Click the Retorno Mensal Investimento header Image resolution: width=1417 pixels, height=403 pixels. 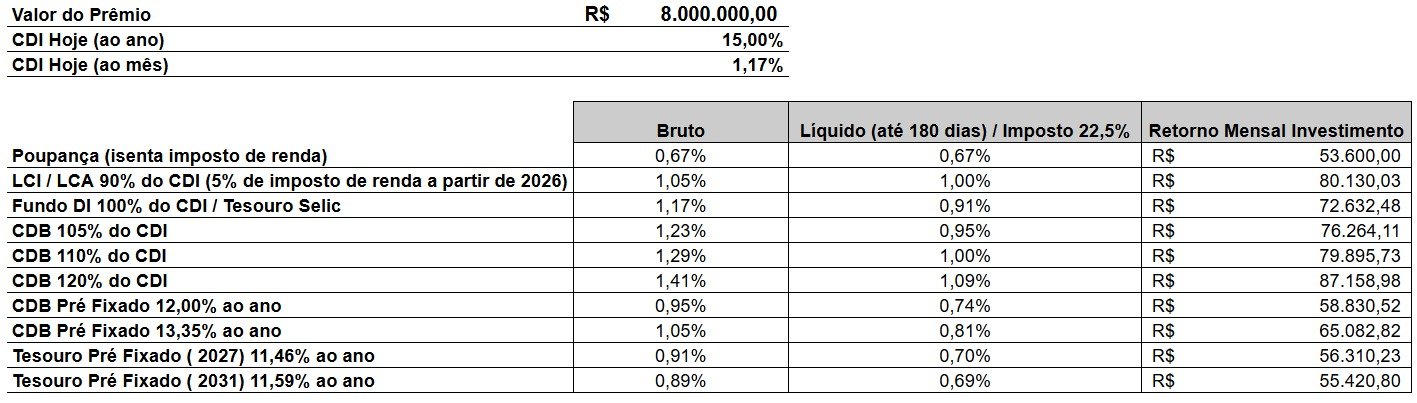coord(1276,131)
